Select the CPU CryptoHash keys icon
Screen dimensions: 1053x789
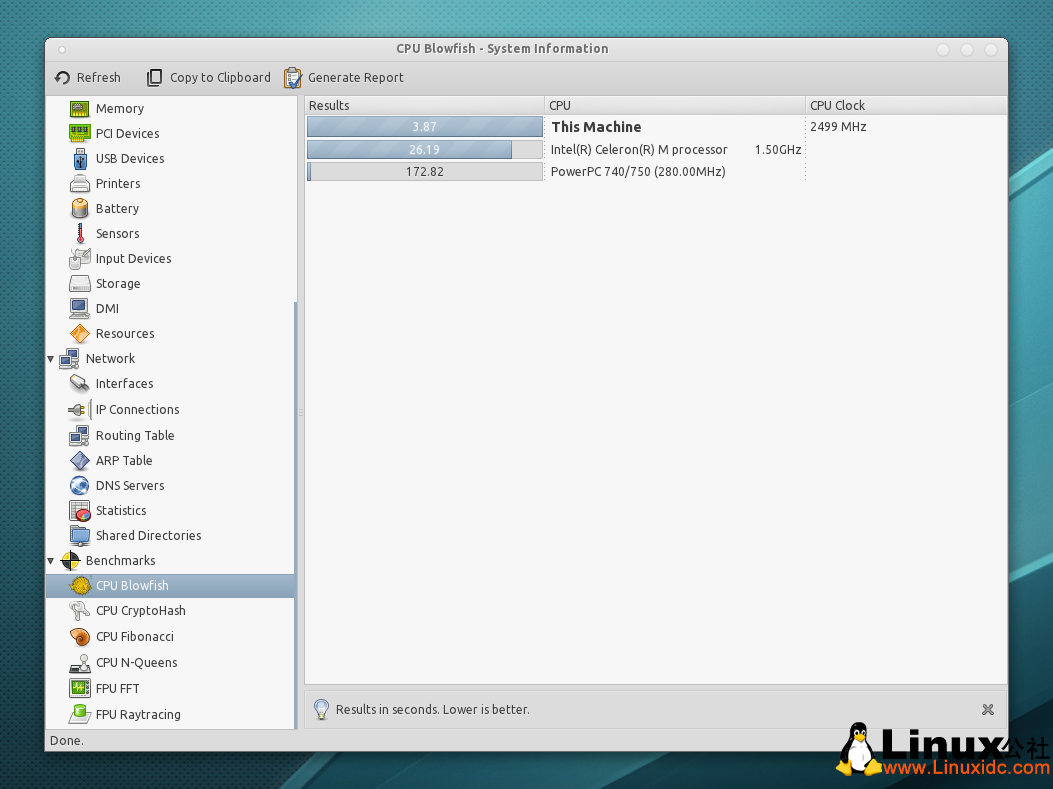(x=79, y=611)
